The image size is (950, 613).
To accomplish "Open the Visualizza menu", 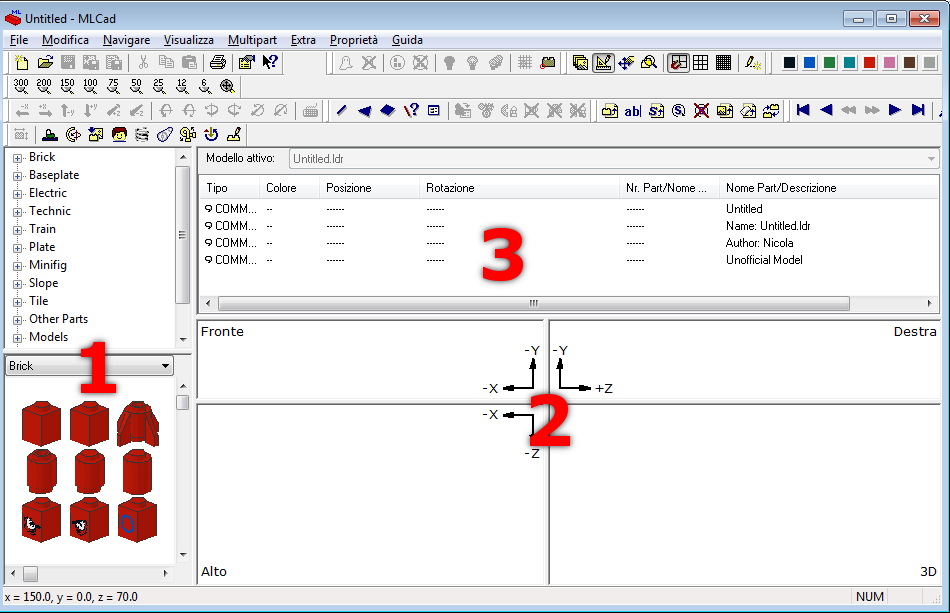I will 188,40.
